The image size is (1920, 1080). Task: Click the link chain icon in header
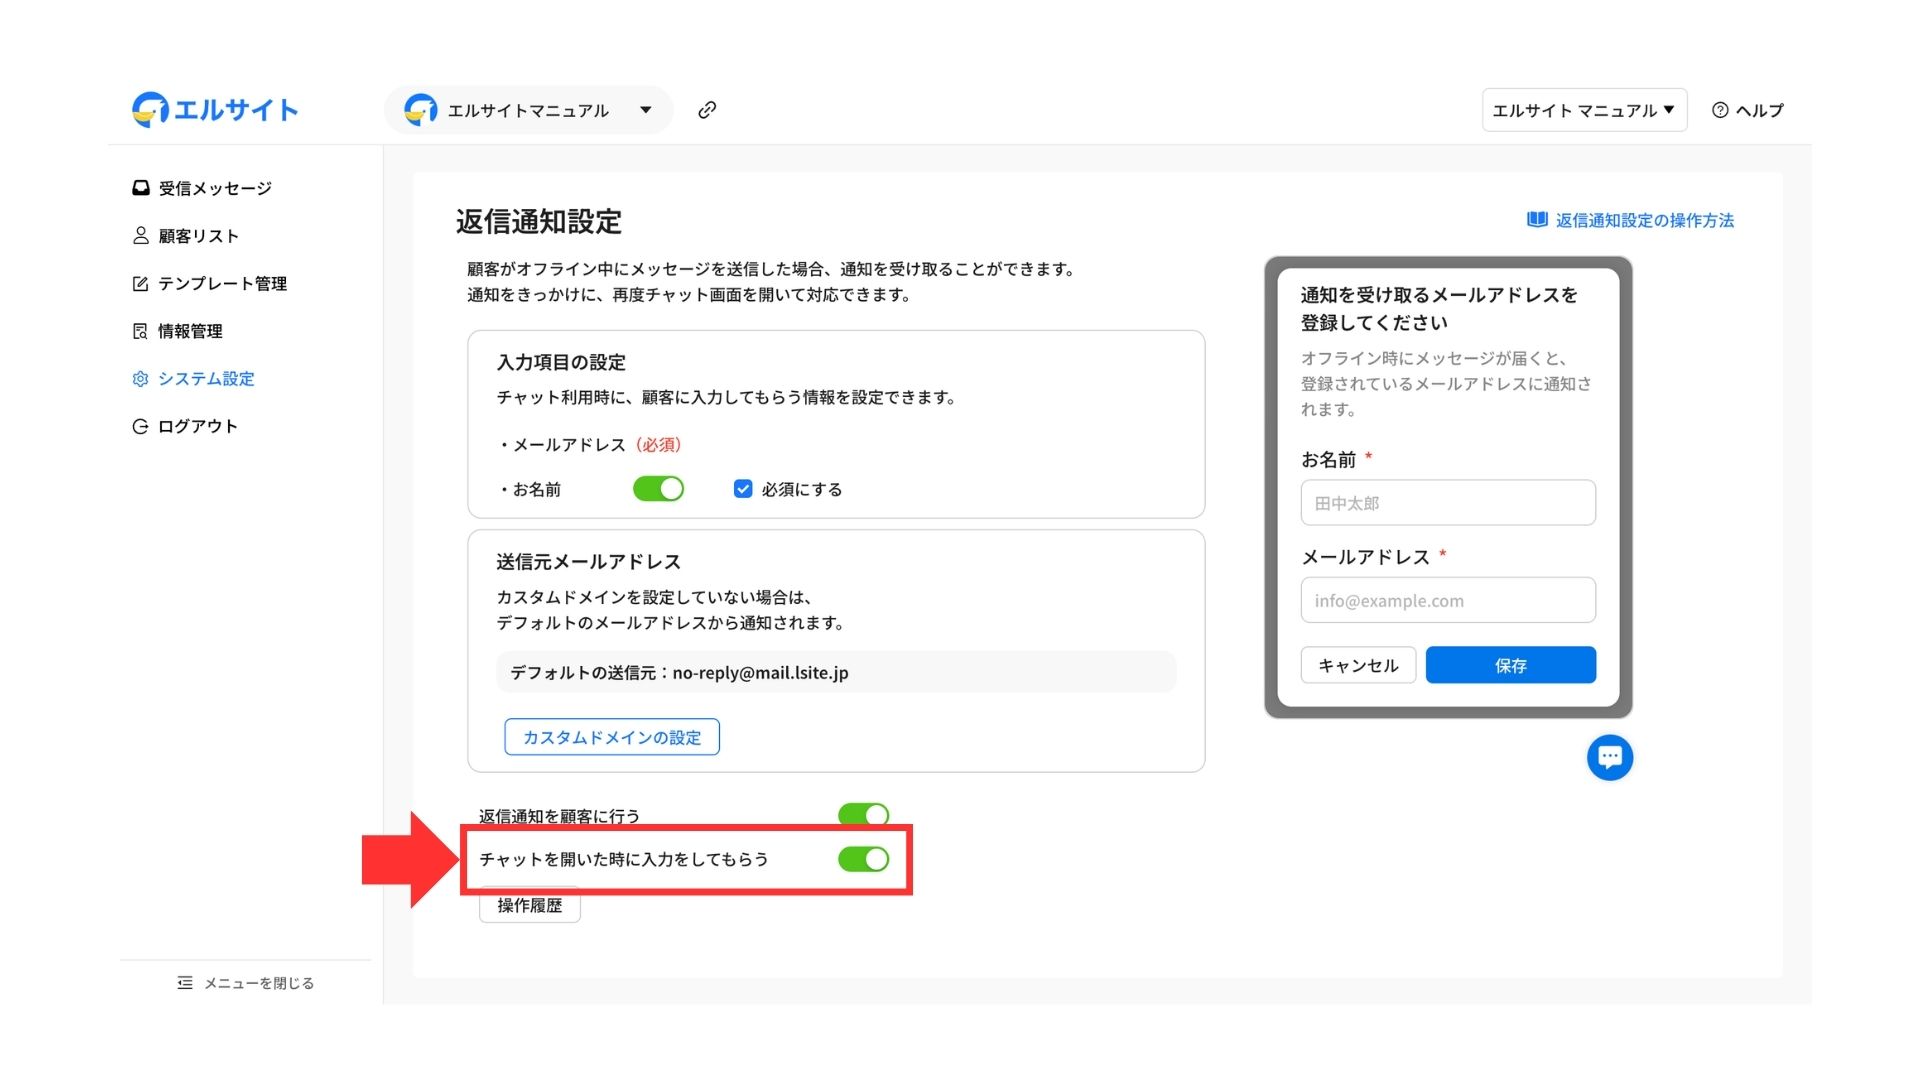point(707,110)
